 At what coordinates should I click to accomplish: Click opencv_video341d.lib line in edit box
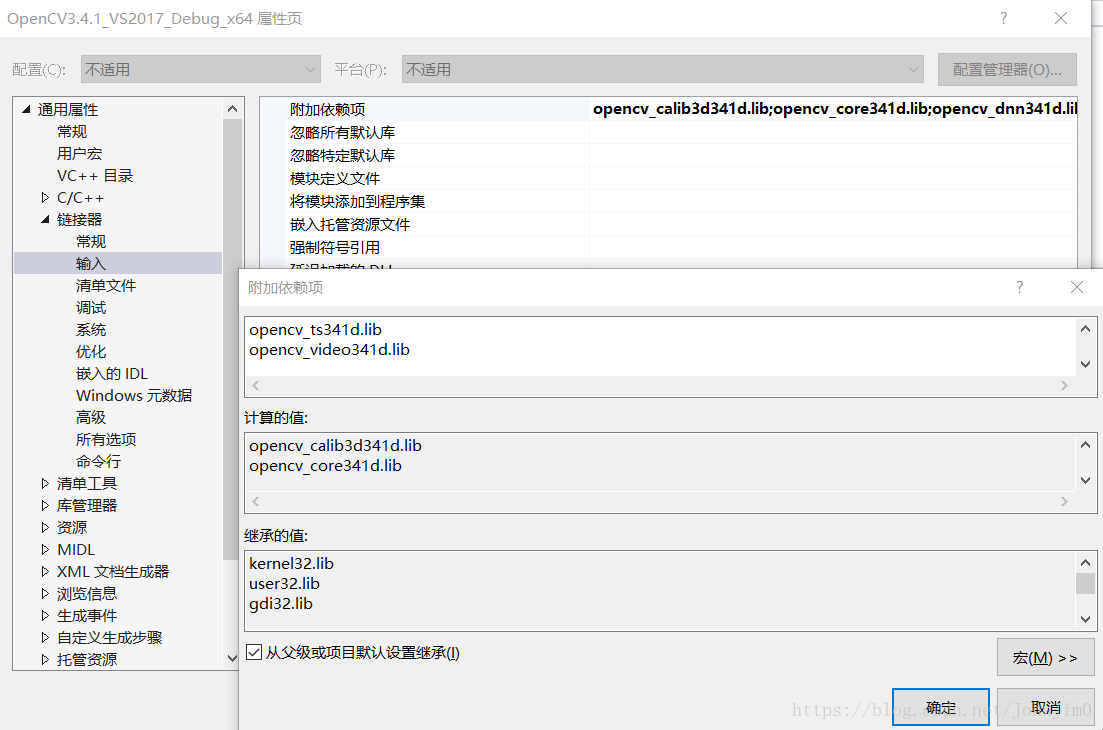[x=329, y=350]
